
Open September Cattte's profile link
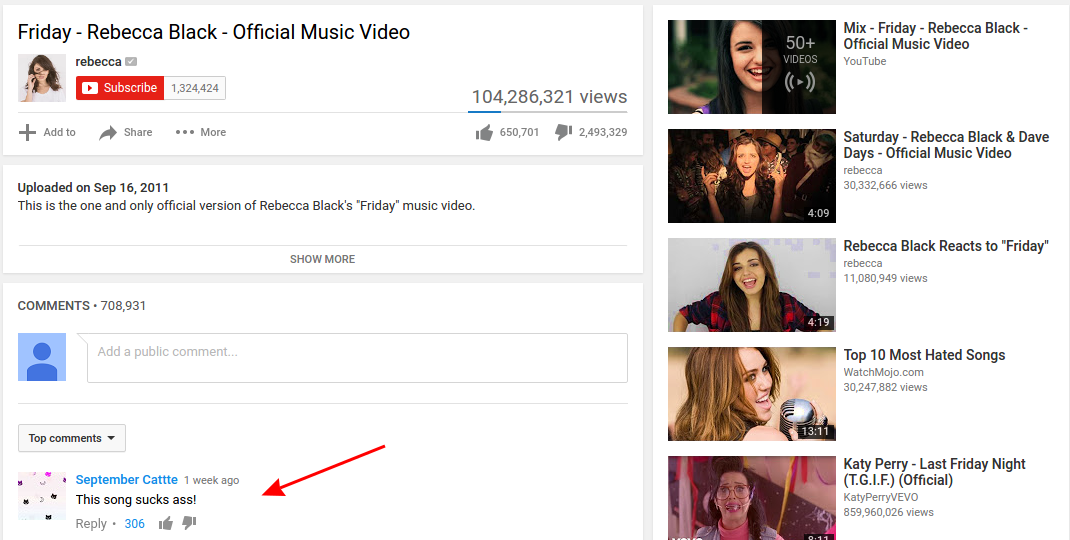126,480
